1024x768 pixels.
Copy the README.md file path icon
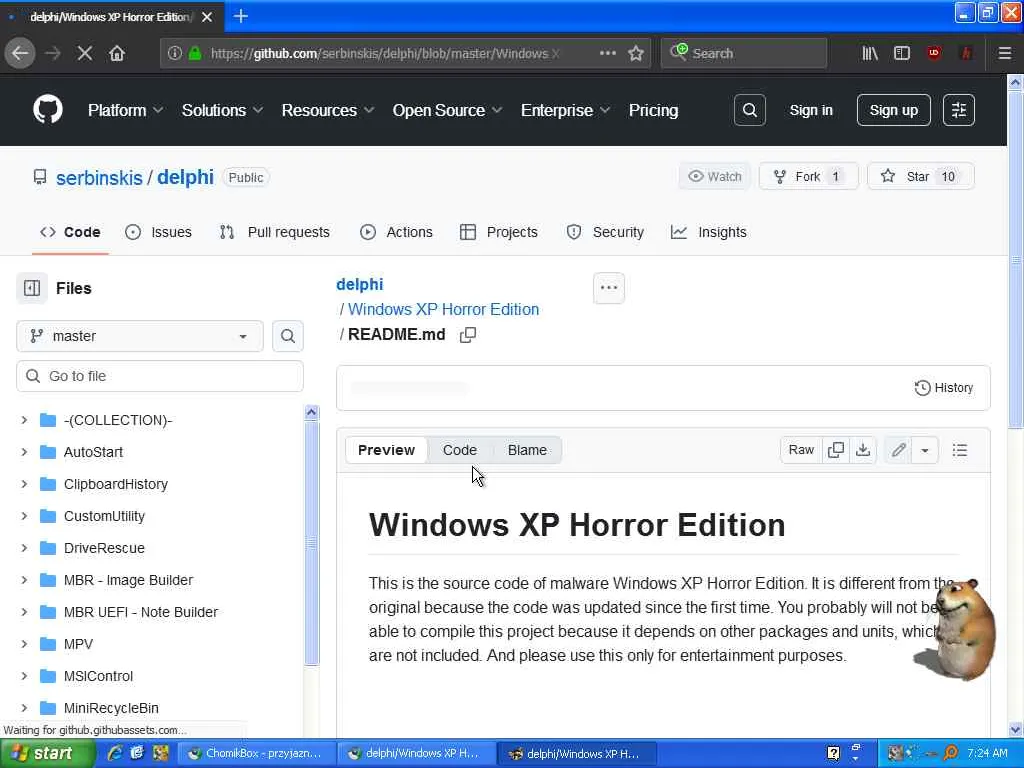(x=468, y=335)
